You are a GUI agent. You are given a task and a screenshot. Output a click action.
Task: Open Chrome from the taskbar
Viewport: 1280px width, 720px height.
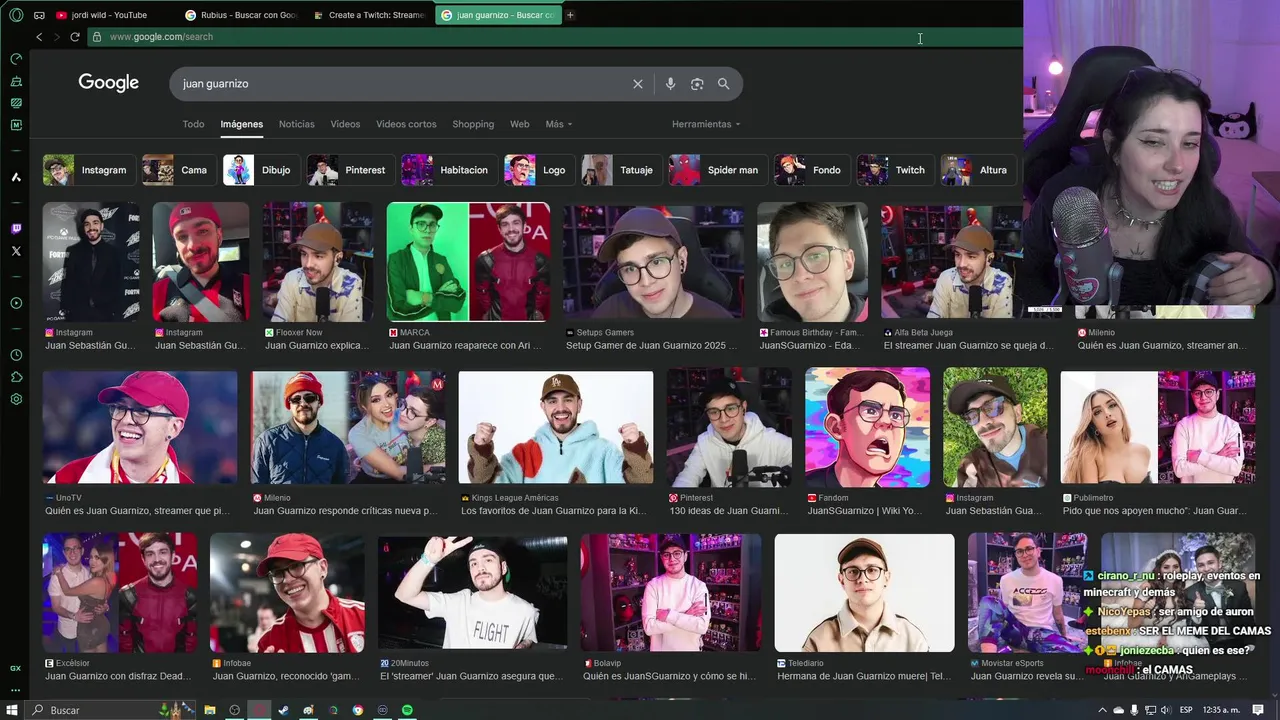358,710
